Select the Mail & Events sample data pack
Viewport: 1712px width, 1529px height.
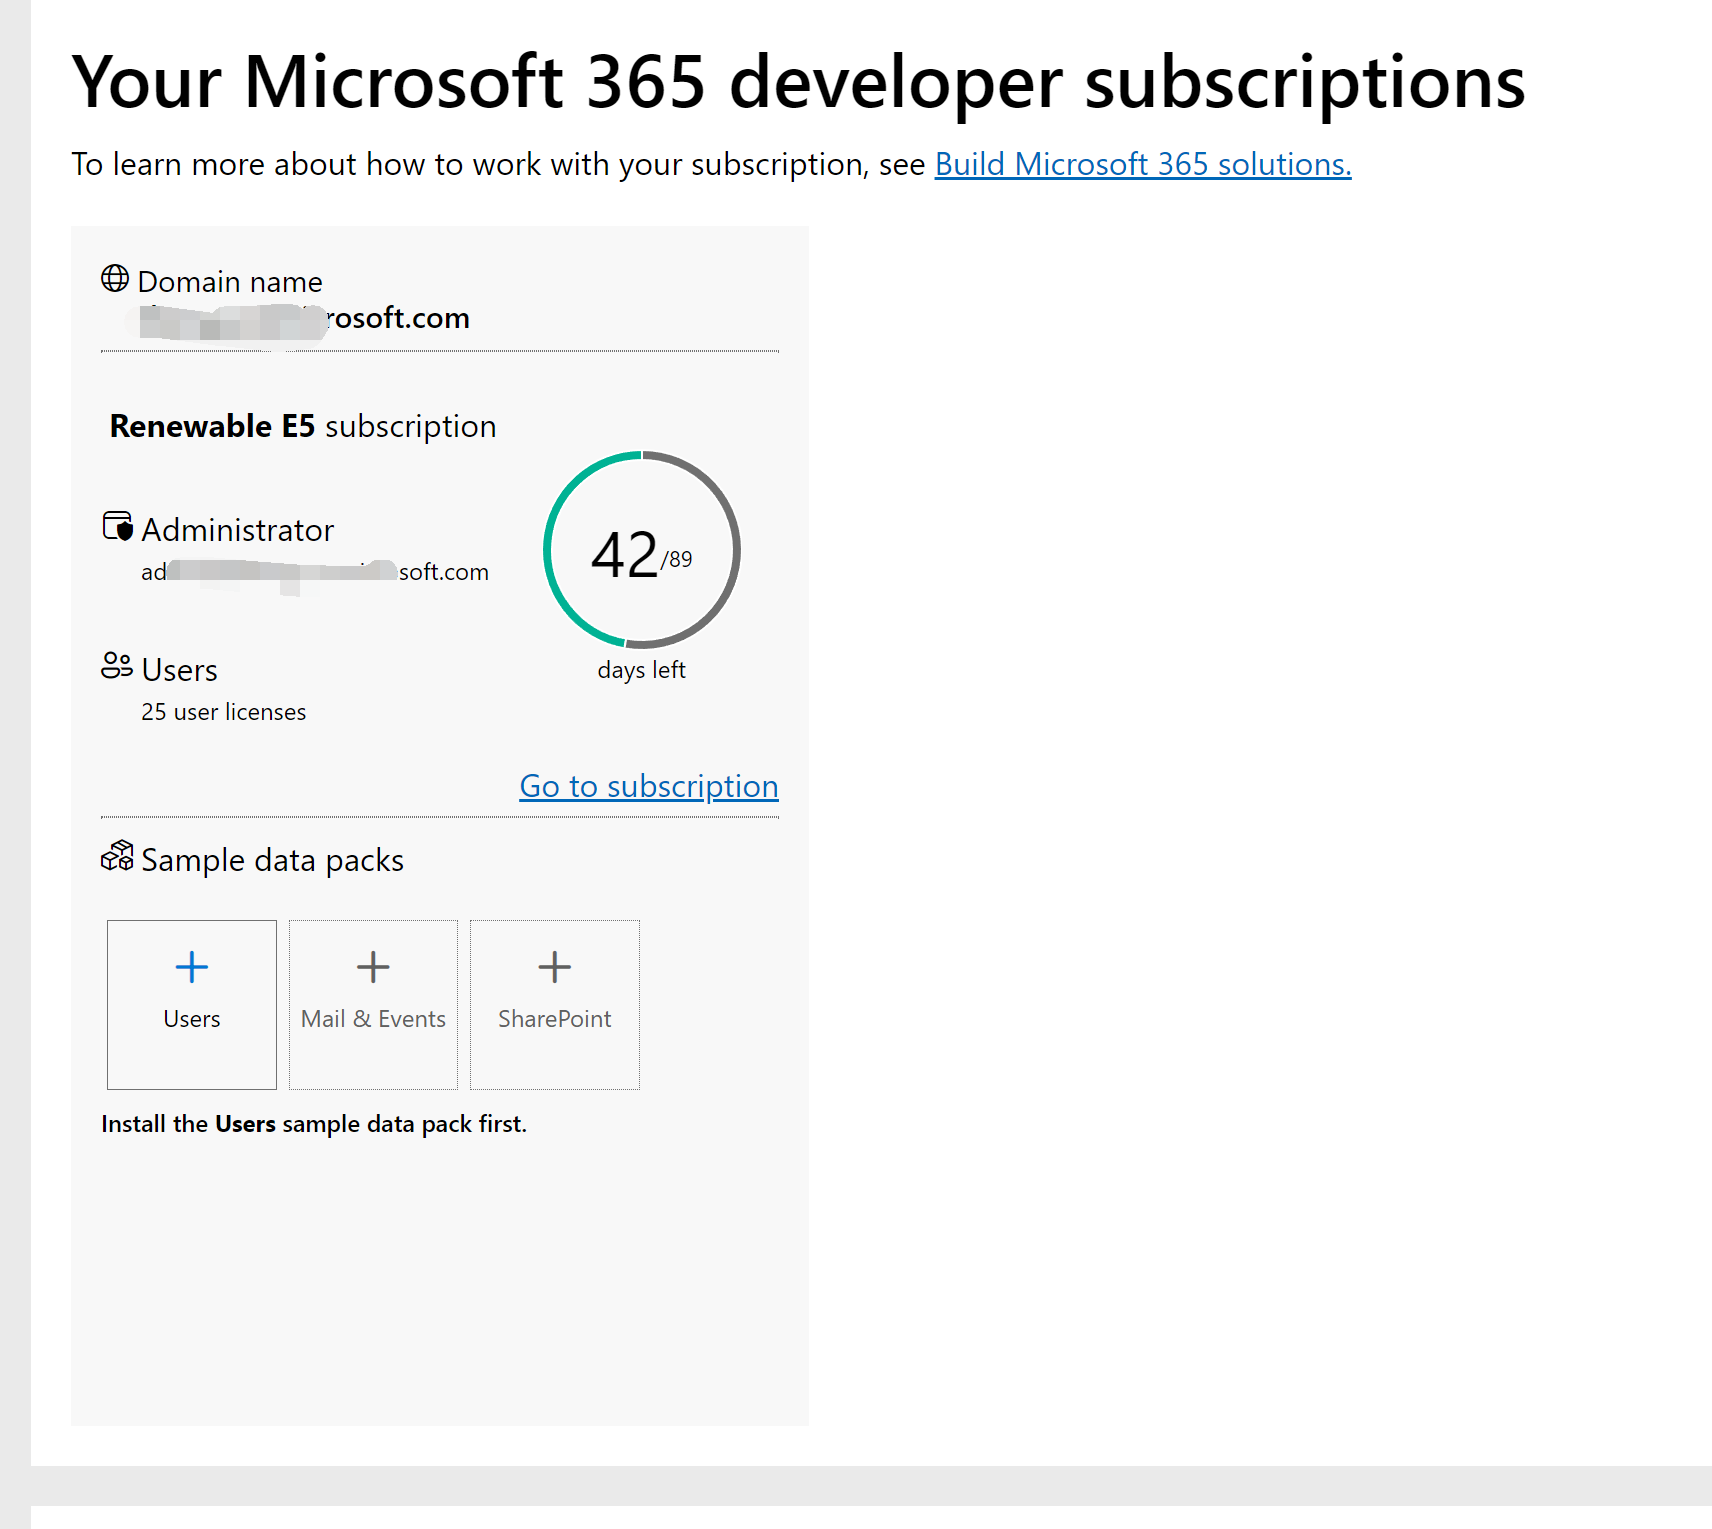pyautogui.click(x=373, y=1004)
